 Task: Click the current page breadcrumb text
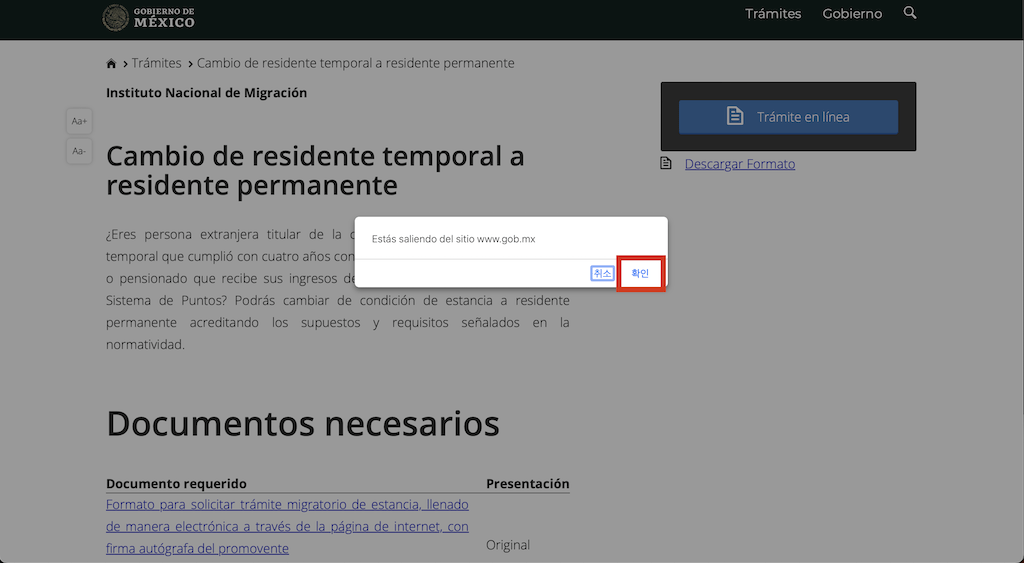tap(355, 63)
